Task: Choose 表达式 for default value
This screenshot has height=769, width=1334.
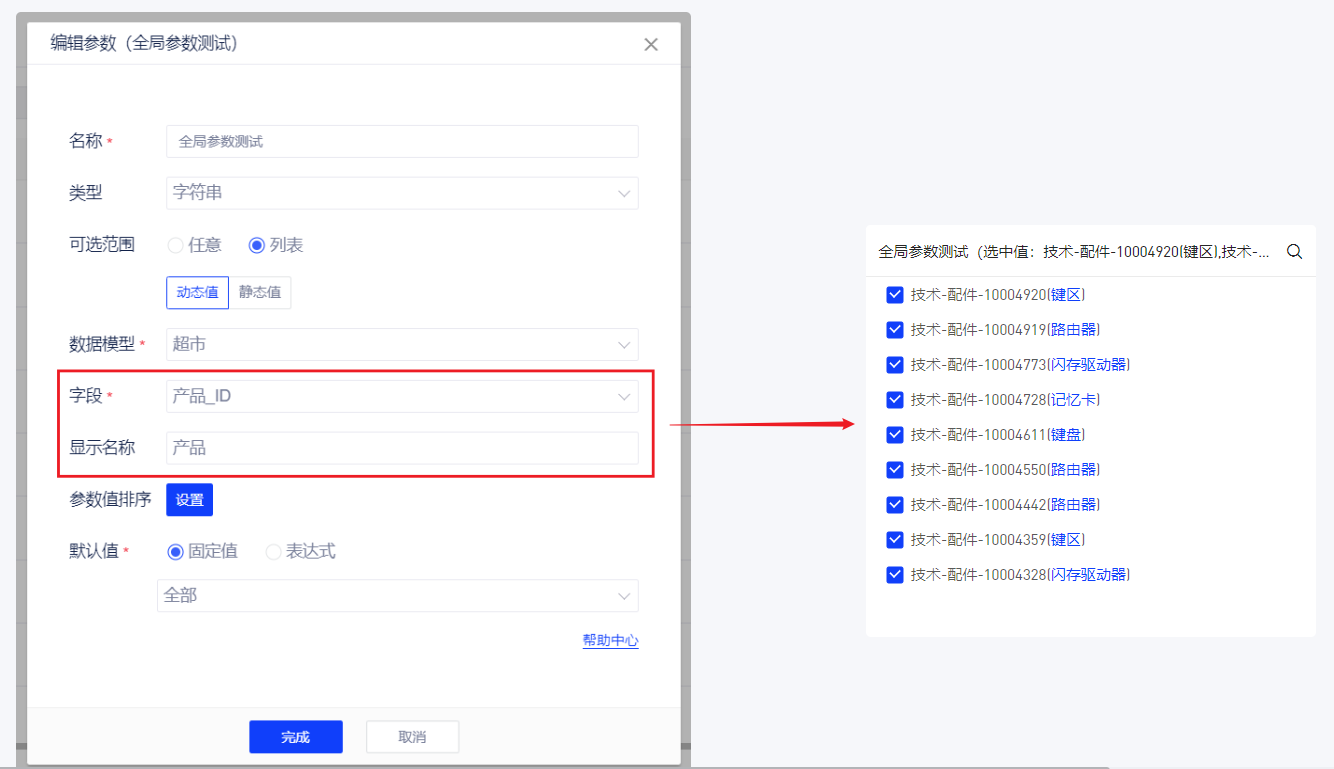Action: click(x=273, y=551)
